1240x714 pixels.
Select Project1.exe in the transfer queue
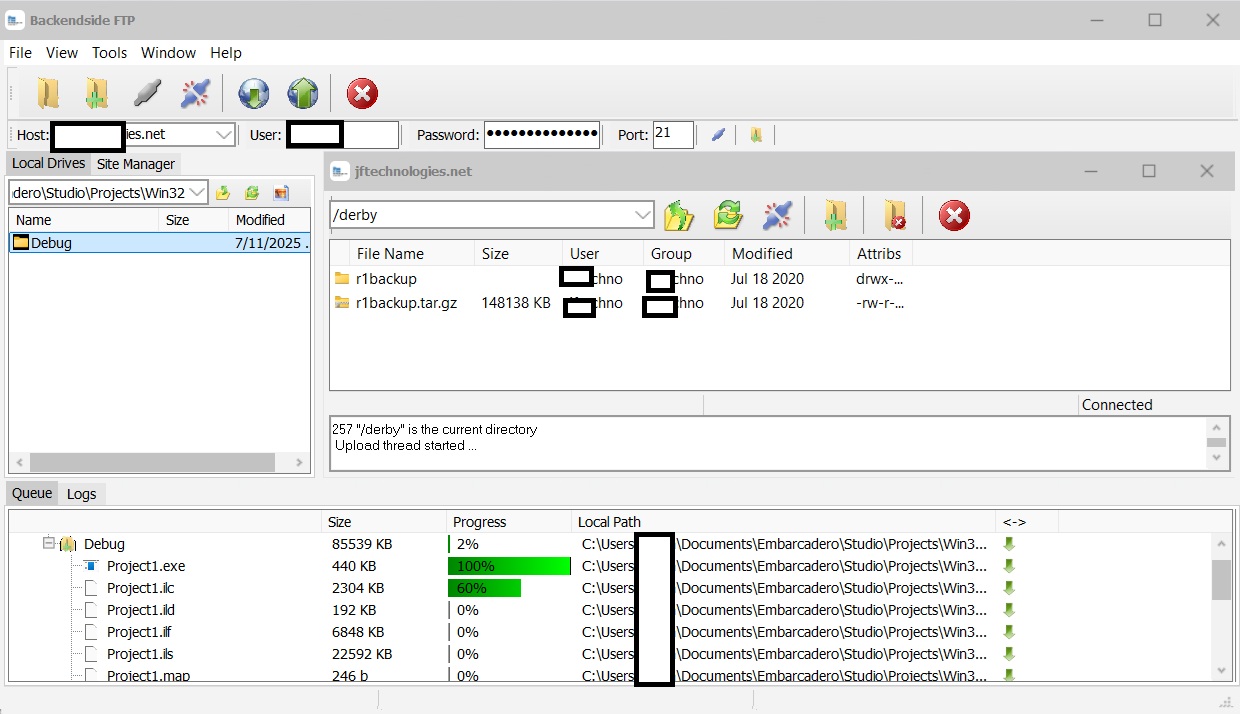coord(148,565)
